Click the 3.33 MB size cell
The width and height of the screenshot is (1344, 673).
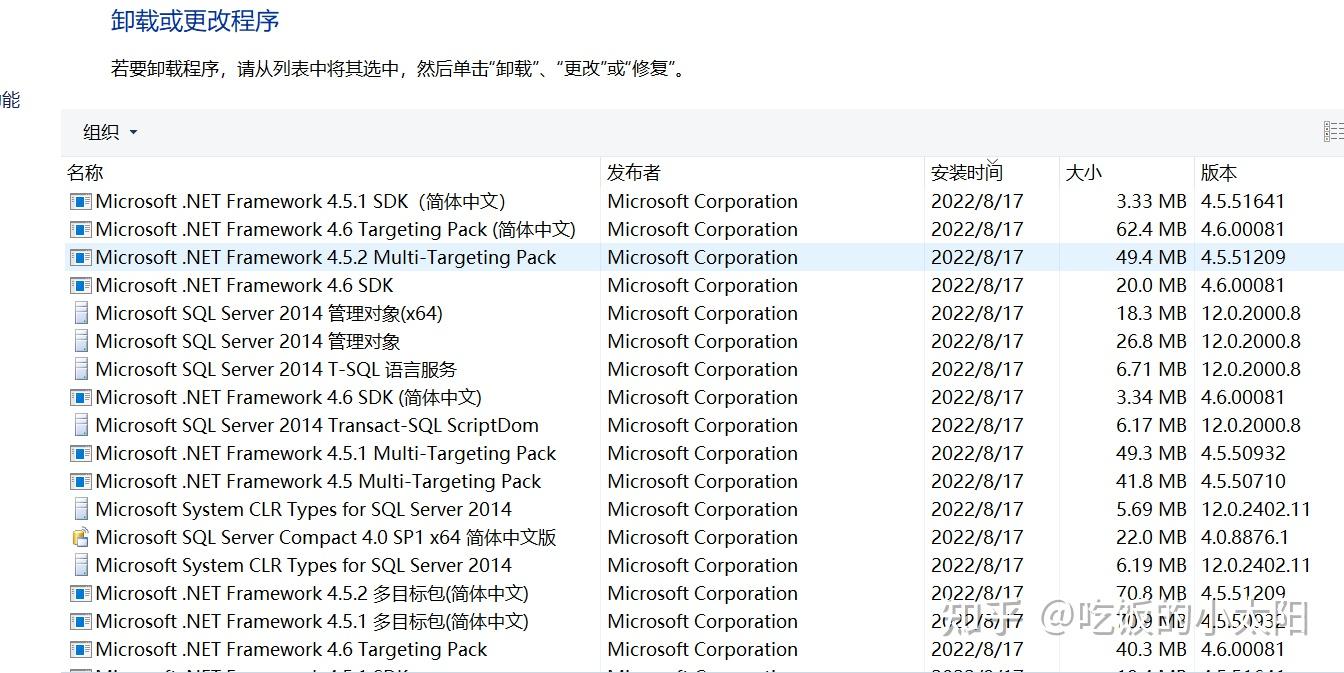(1151, 201)
